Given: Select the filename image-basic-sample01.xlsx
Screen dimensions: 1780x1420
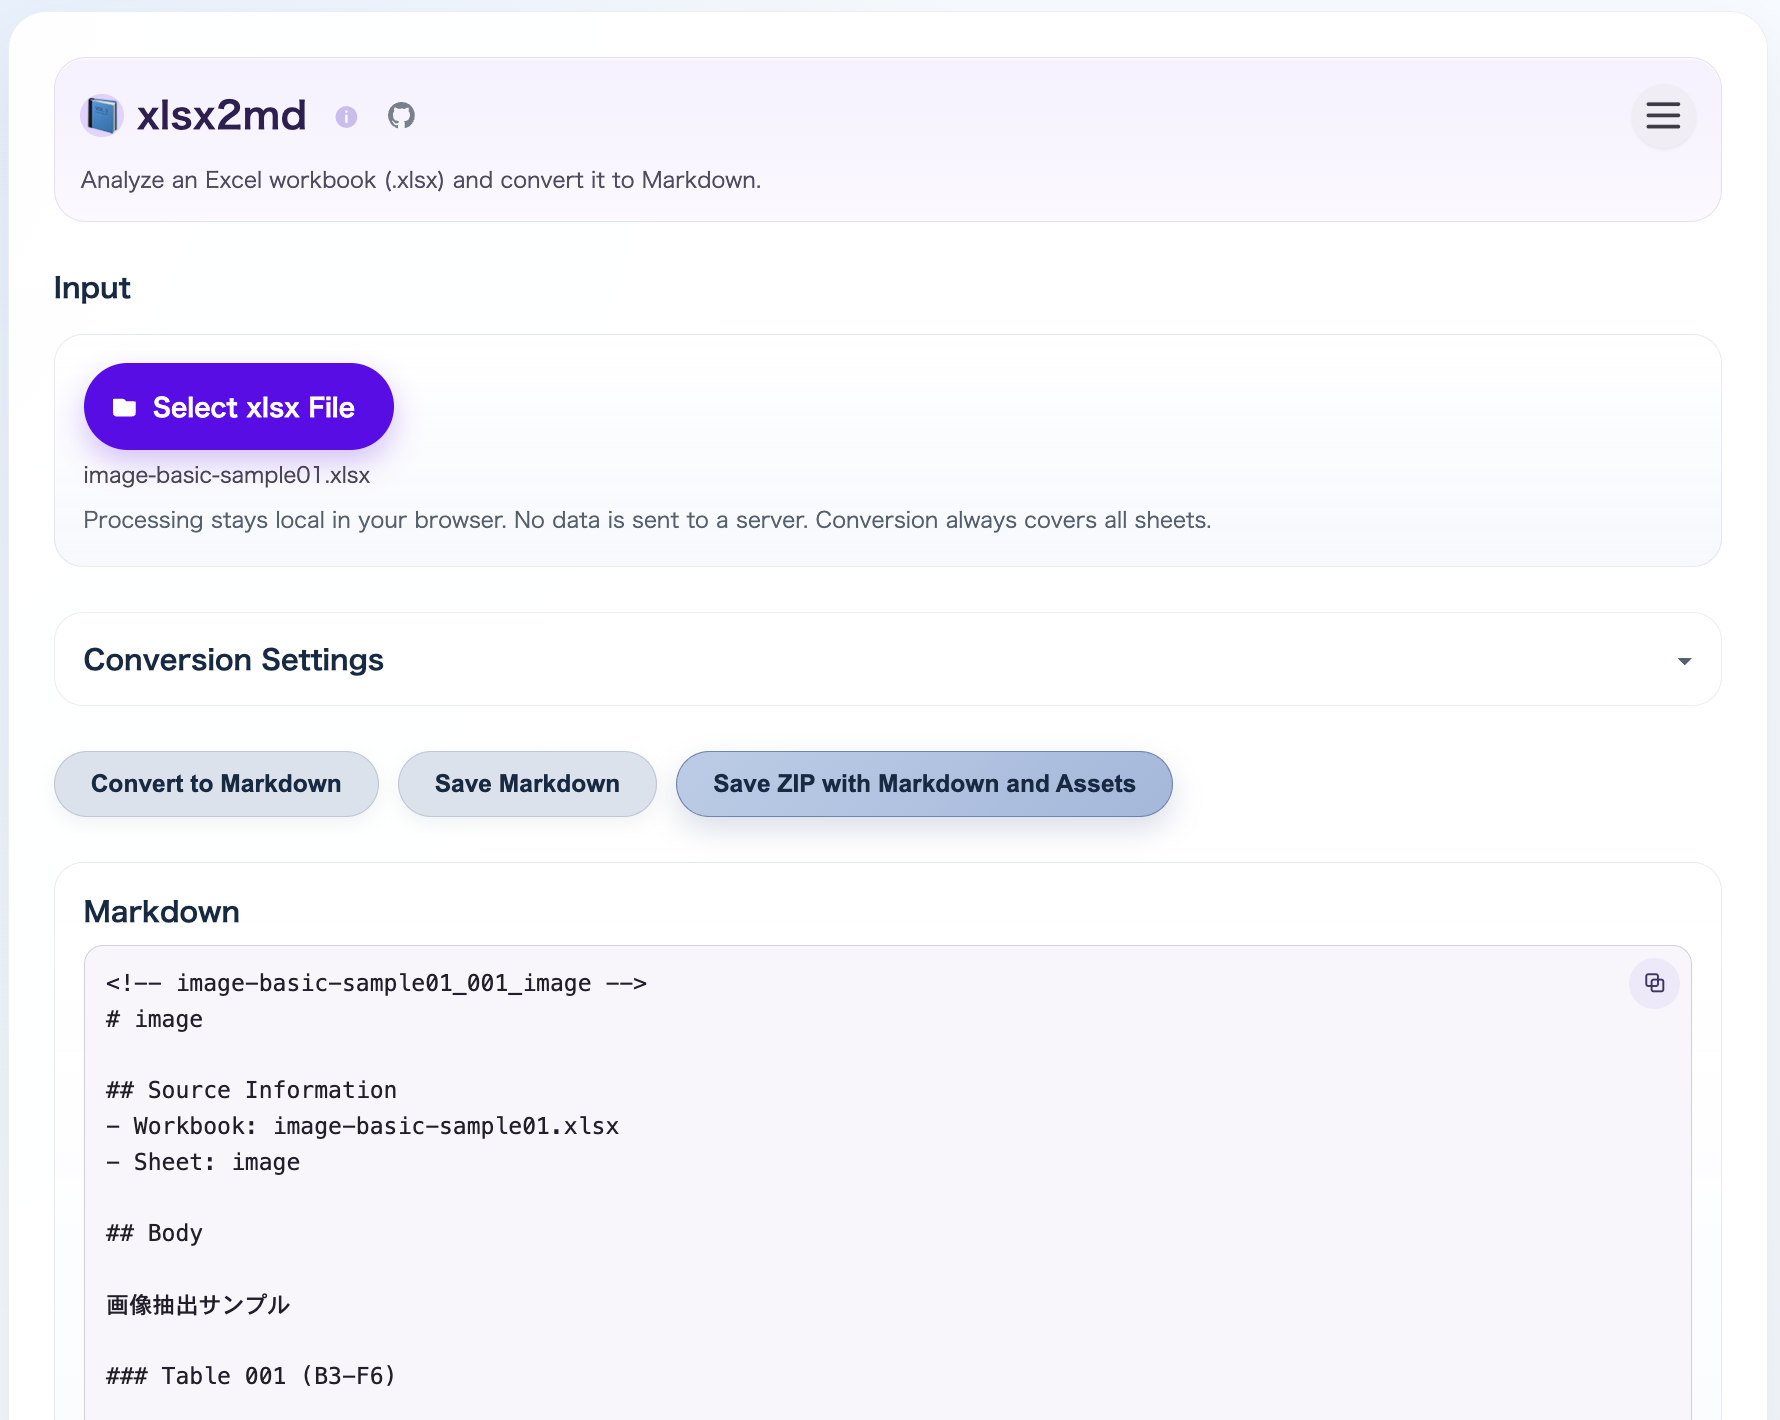Looking at the screenshot, I should 226,475.
